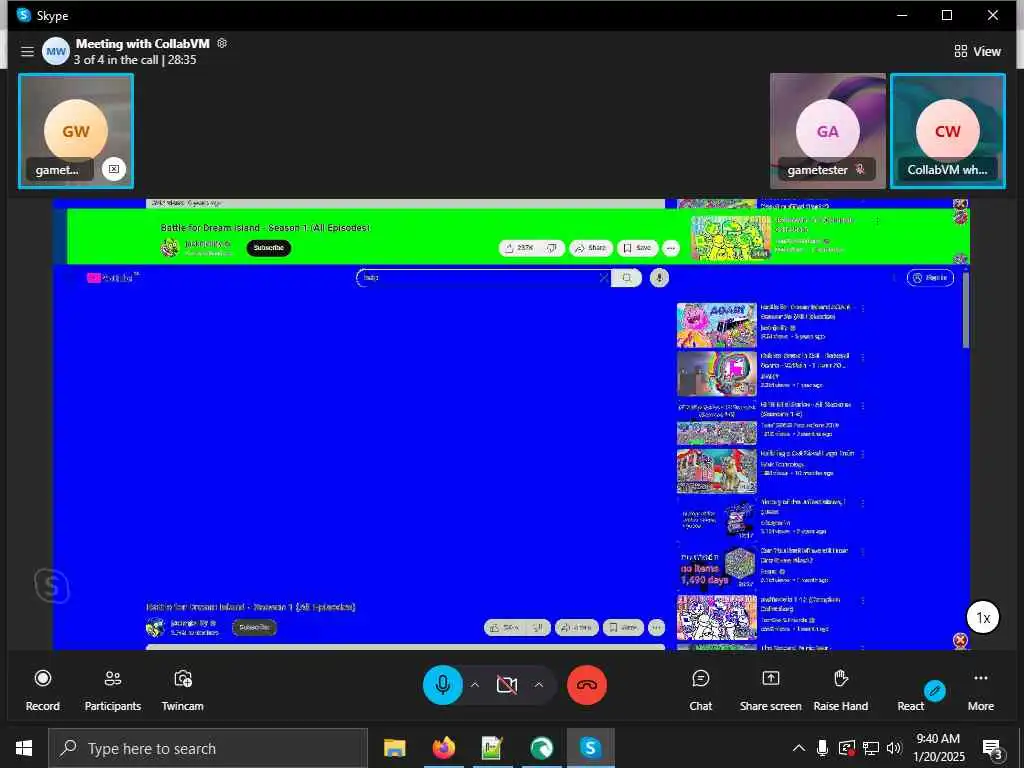Screen dimensions: 1024x768
Task: Show hidden system tray icons
Action: point(798,748)
